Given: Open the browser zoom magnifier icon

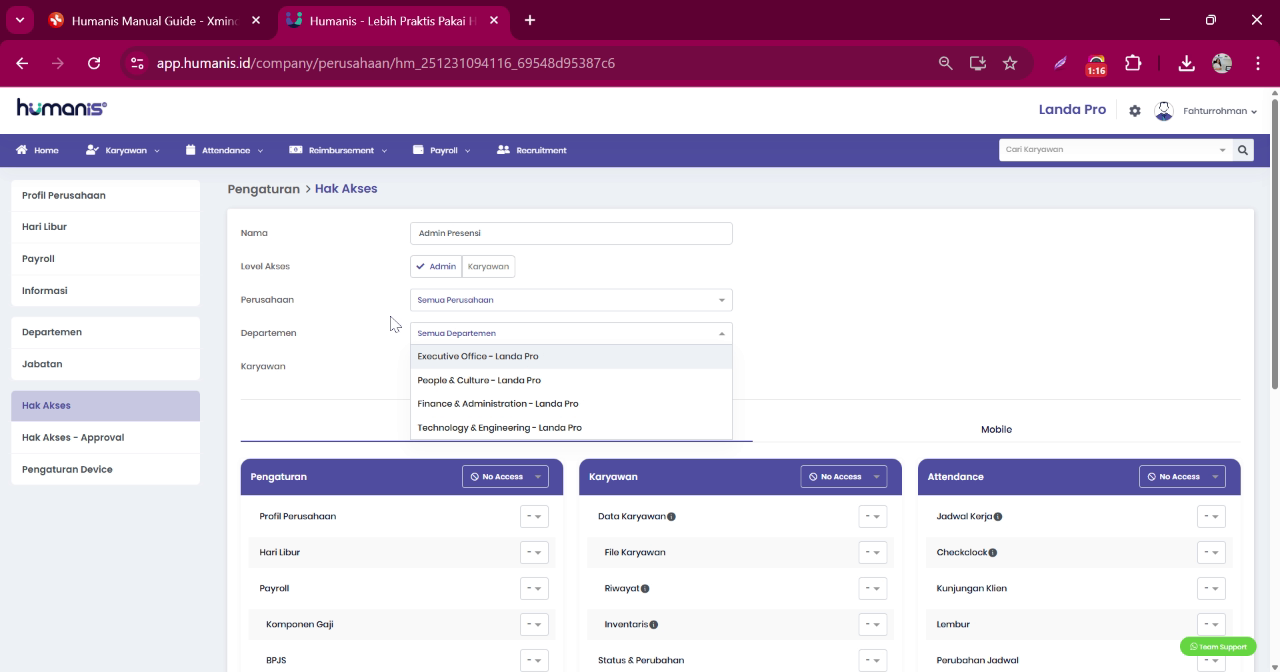Looking at the screenshot, I should (945, 63).
